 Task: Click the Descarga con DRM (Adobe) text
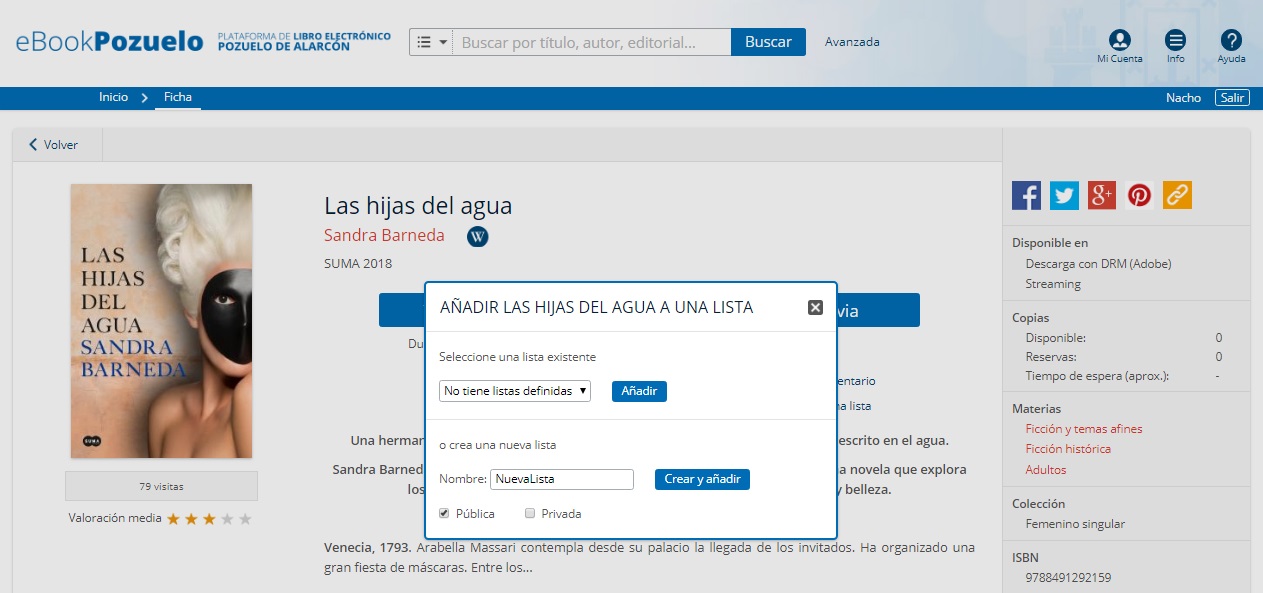pos(1098,264)
